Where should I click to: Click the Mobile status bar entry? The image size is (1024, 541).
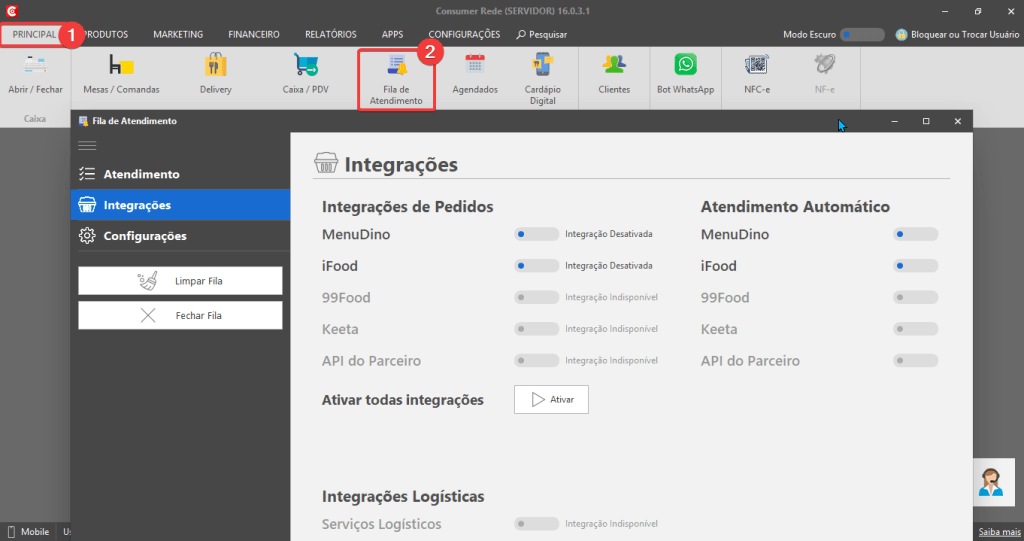pos(28,532)
